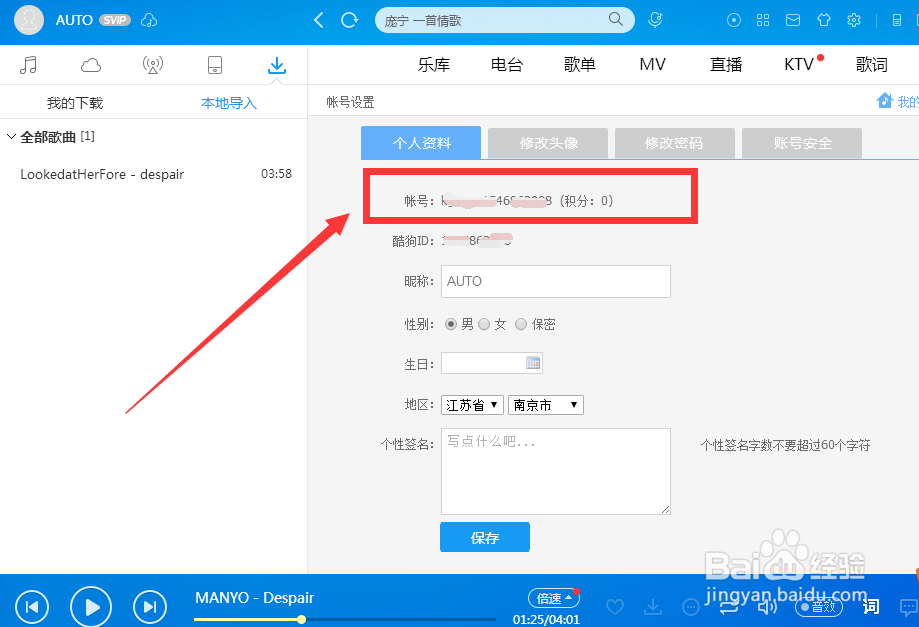919x627 pixels.
Task: Open the 我的下载 tab
Action: [75, 103]
